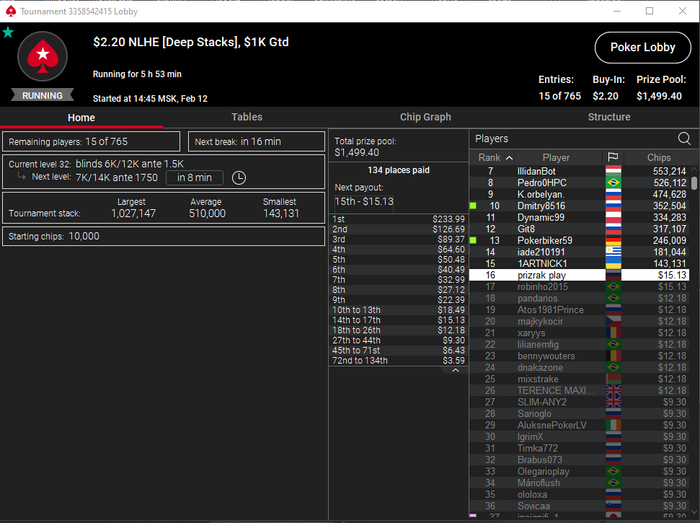Click the PokerStars spade tournament logo
700x523 pixels.
[x=42, y=56]
